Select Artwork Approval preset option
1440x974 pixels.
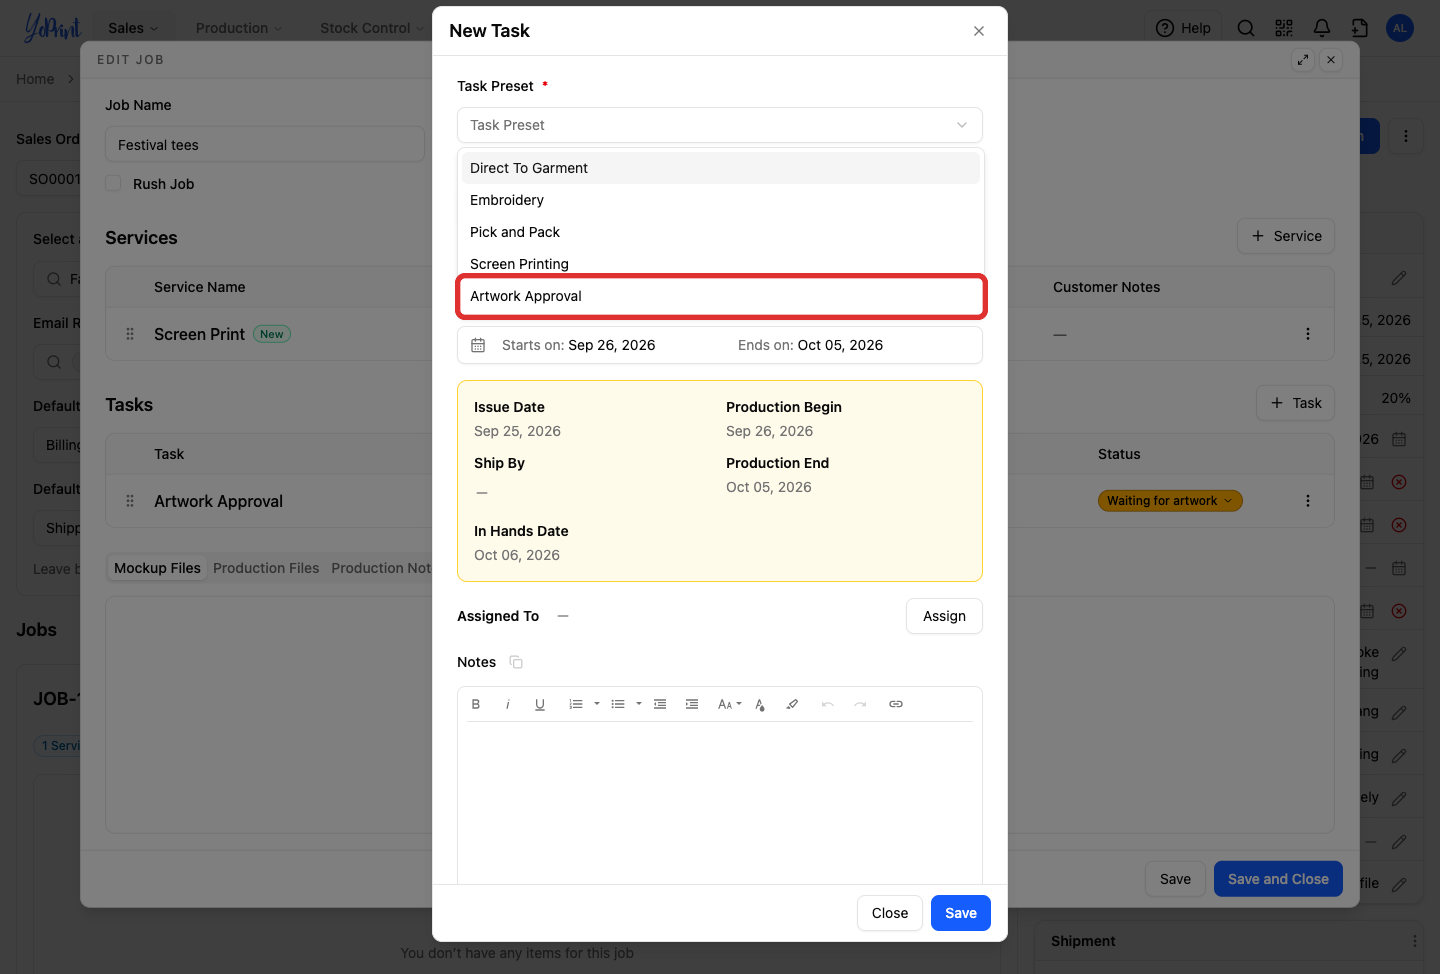pyautogui.click(x=720, y=296)
